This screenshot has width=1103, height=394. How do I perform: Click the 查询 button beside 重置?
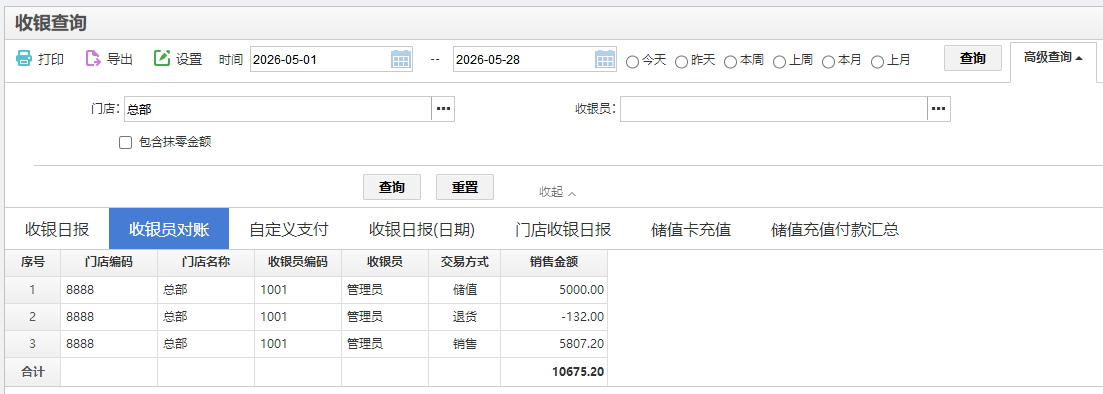click(x=392, y=187)
